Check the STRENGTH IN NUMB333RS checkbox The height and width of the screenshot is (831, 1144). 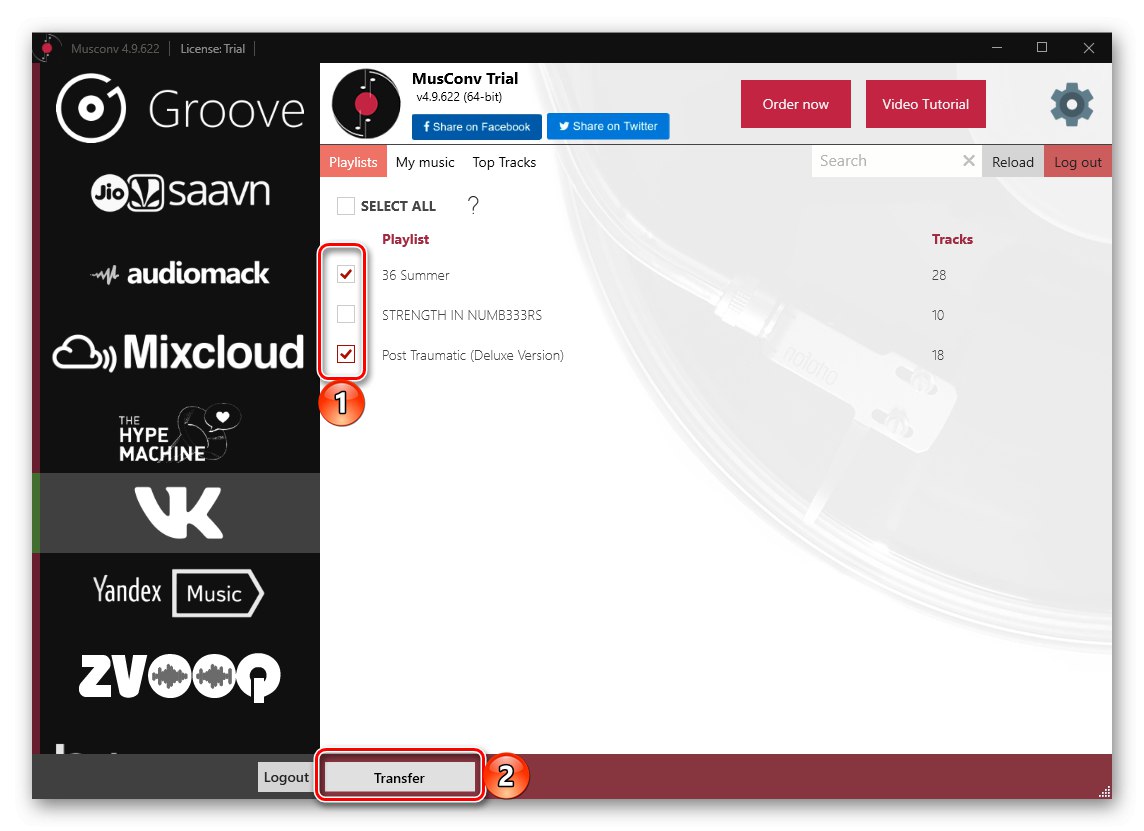click(x=346, y=314)
